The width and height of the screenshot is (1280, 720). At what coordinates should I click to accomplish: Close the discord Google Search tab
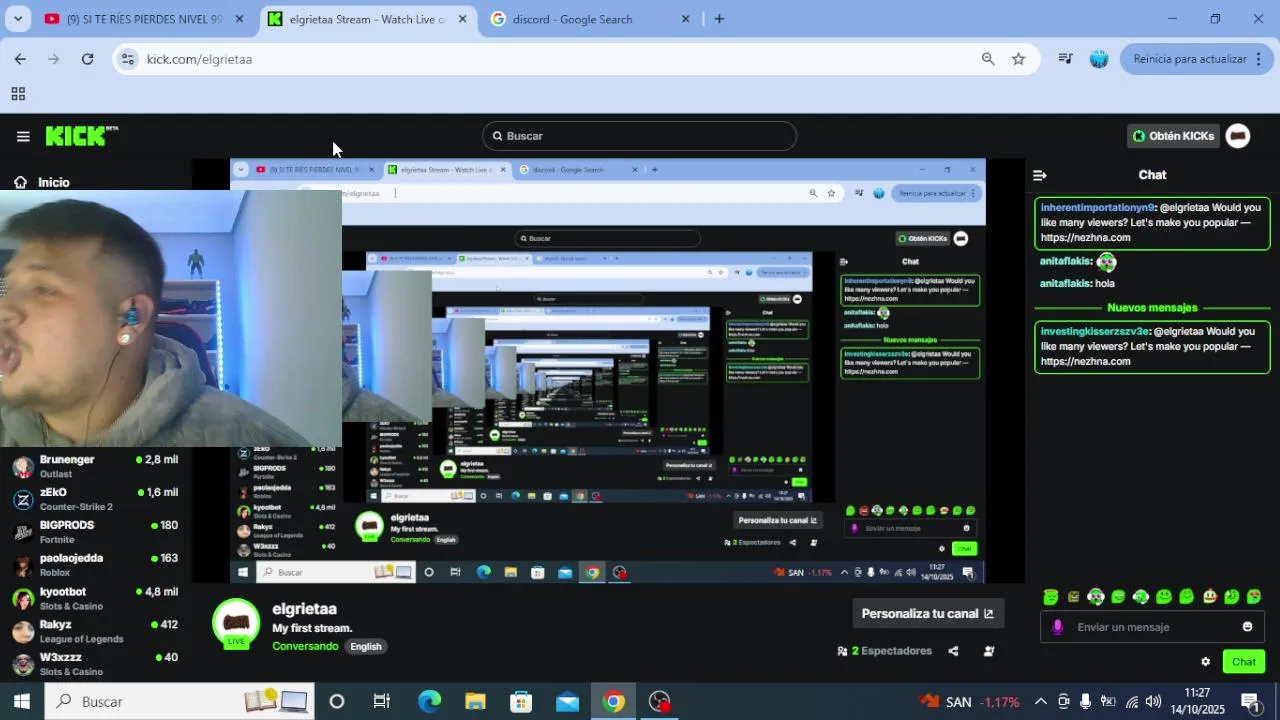(685, 19)
